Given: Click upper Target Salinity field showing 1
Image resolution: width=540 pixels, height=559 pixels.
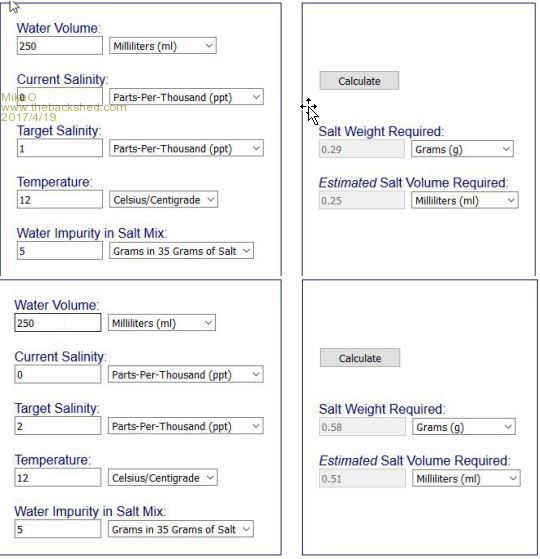Looking at the screenshot, I should [x=60, y=148].
